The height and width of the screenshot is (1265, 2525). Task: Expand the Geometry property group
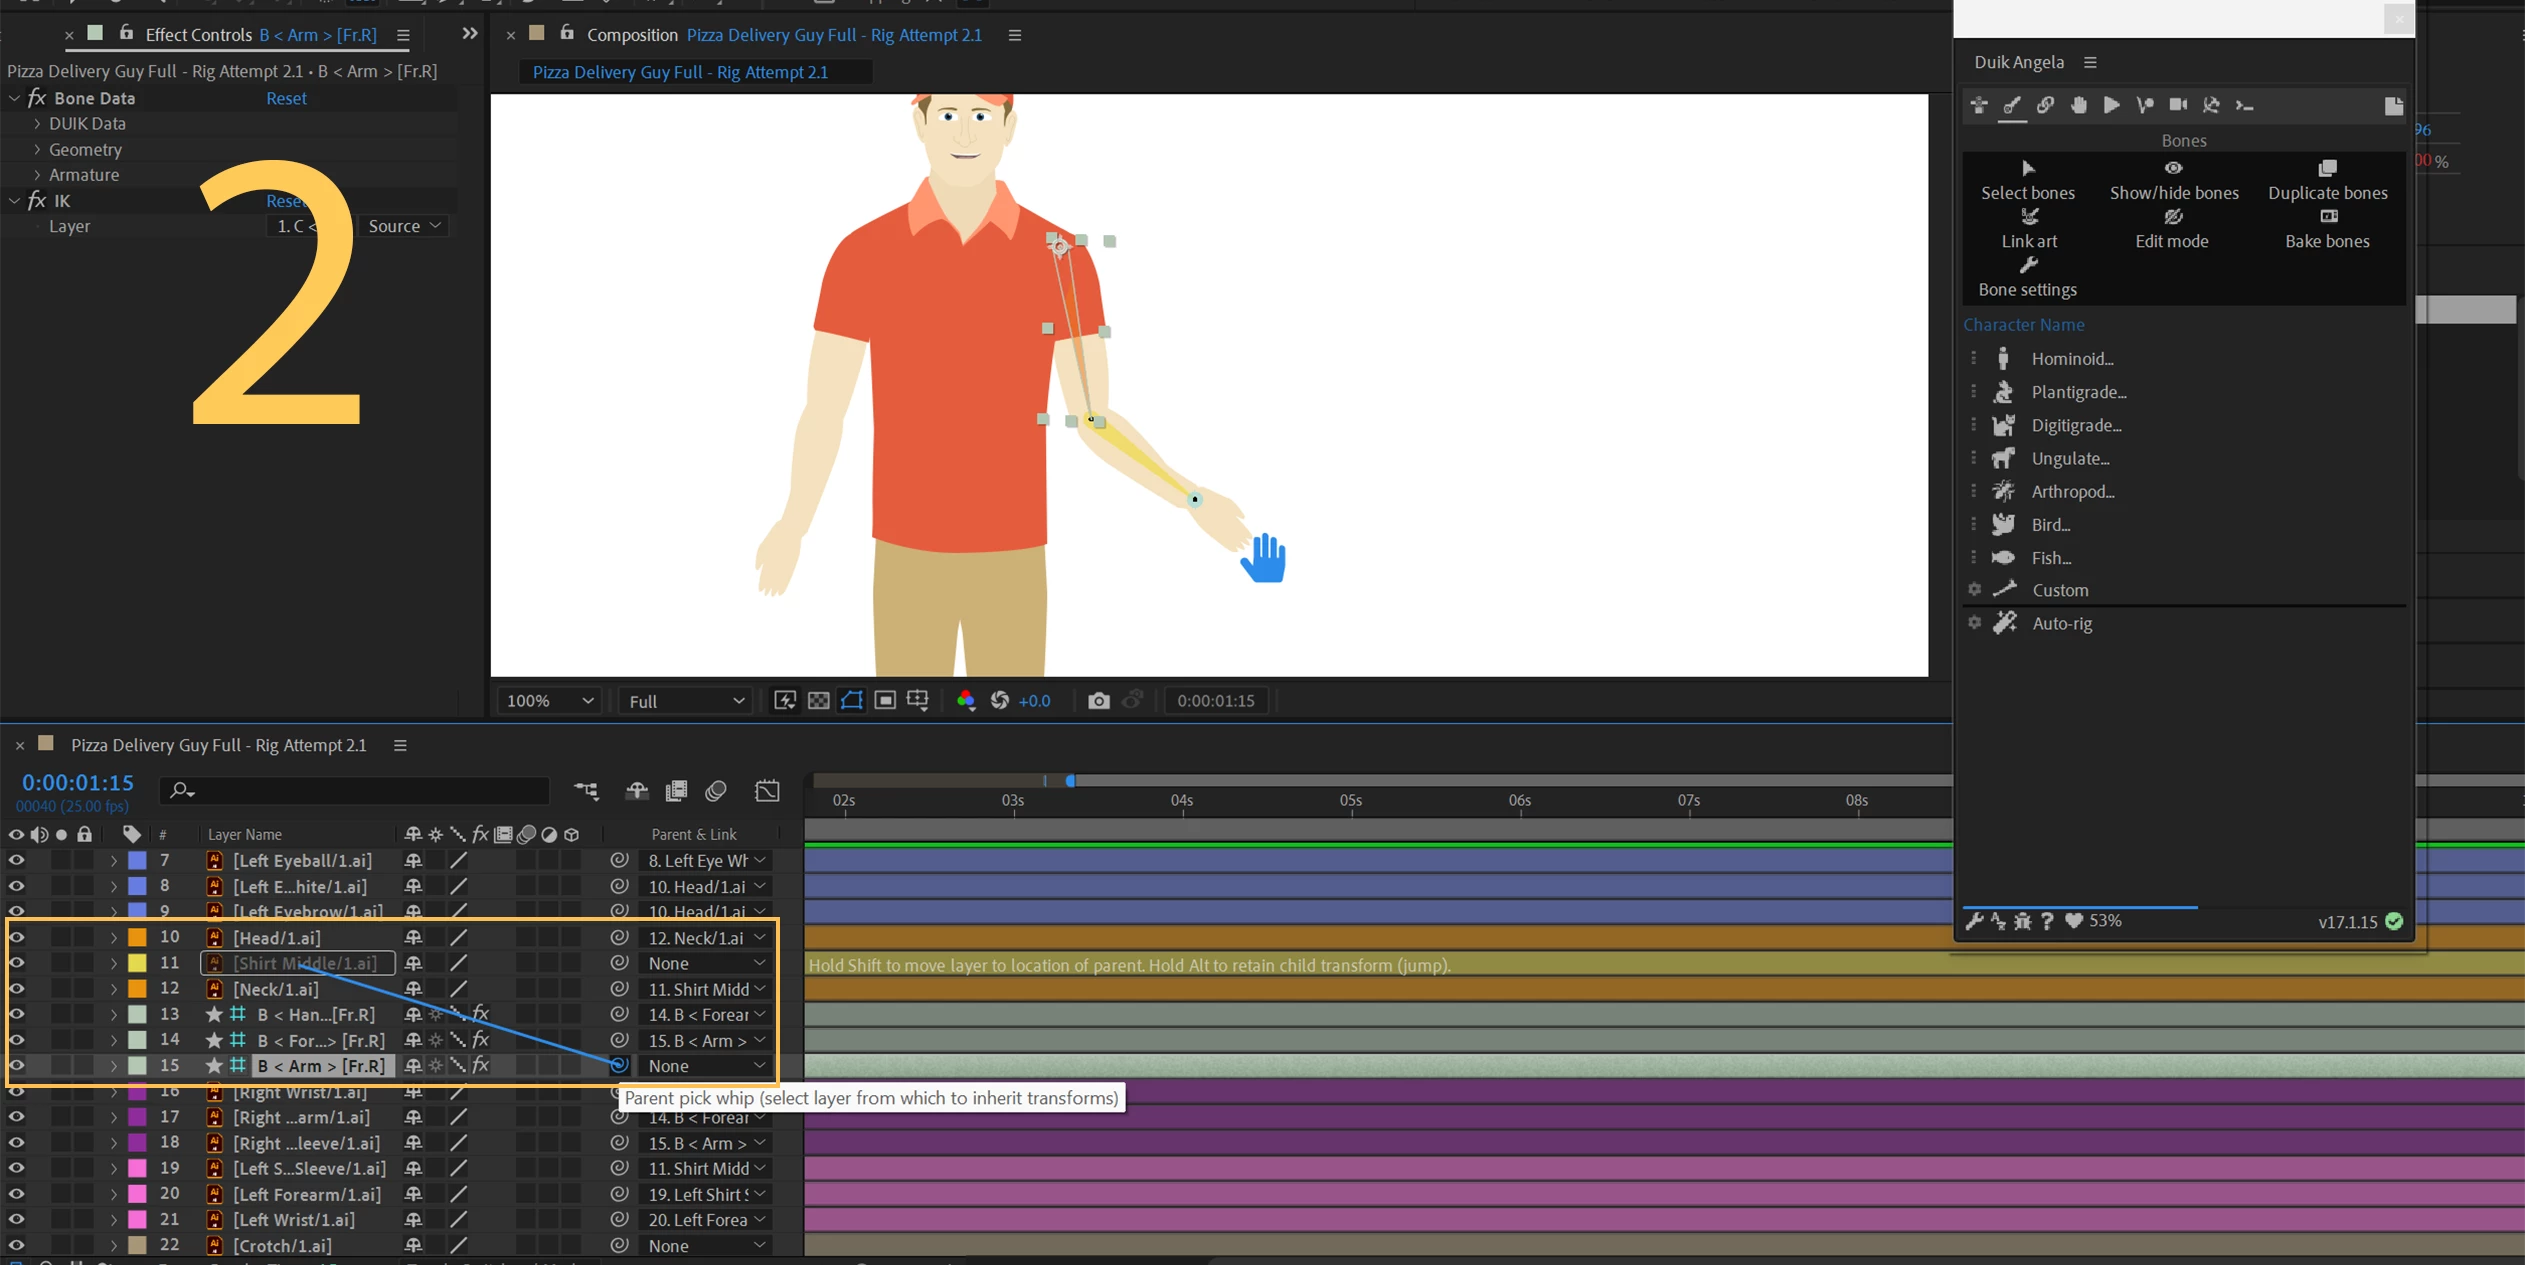click(37, 149)
